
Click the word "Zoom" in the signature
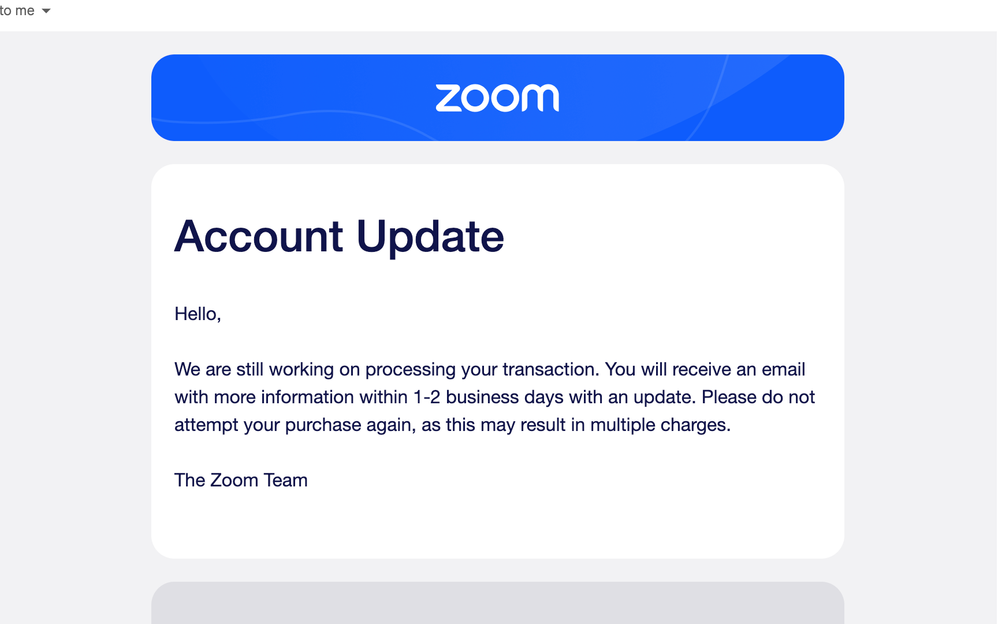(234, 480)
